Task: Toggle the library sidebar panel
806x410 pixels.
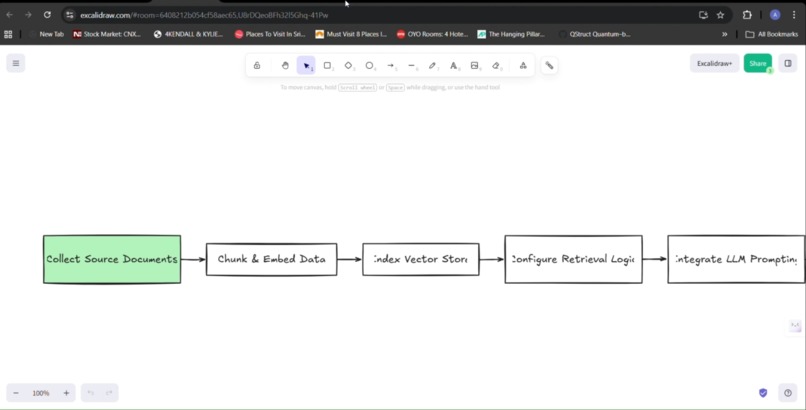Action: [x=787, y=63]
